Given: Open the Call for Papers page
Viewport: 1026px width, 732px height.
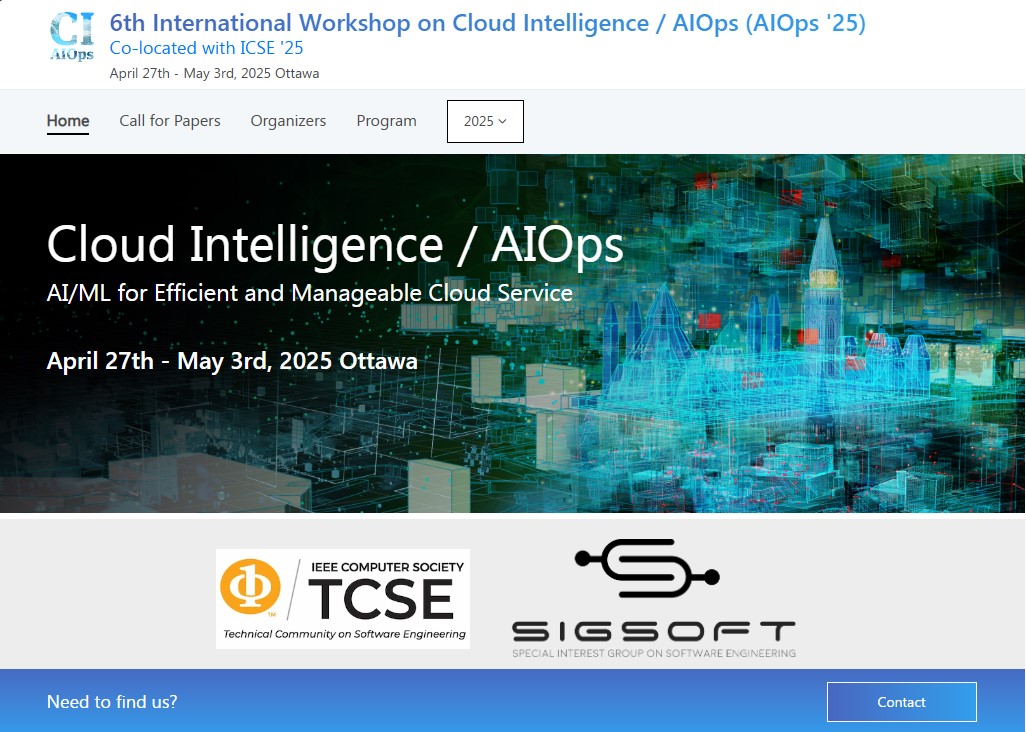Looking at the screenshot, I should coord(170,121).
